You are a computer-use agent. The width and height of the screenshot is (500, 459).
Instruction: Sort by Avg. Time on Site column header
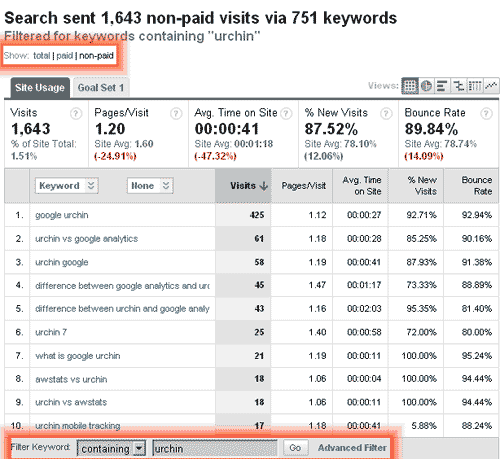[x=362, y=186]
